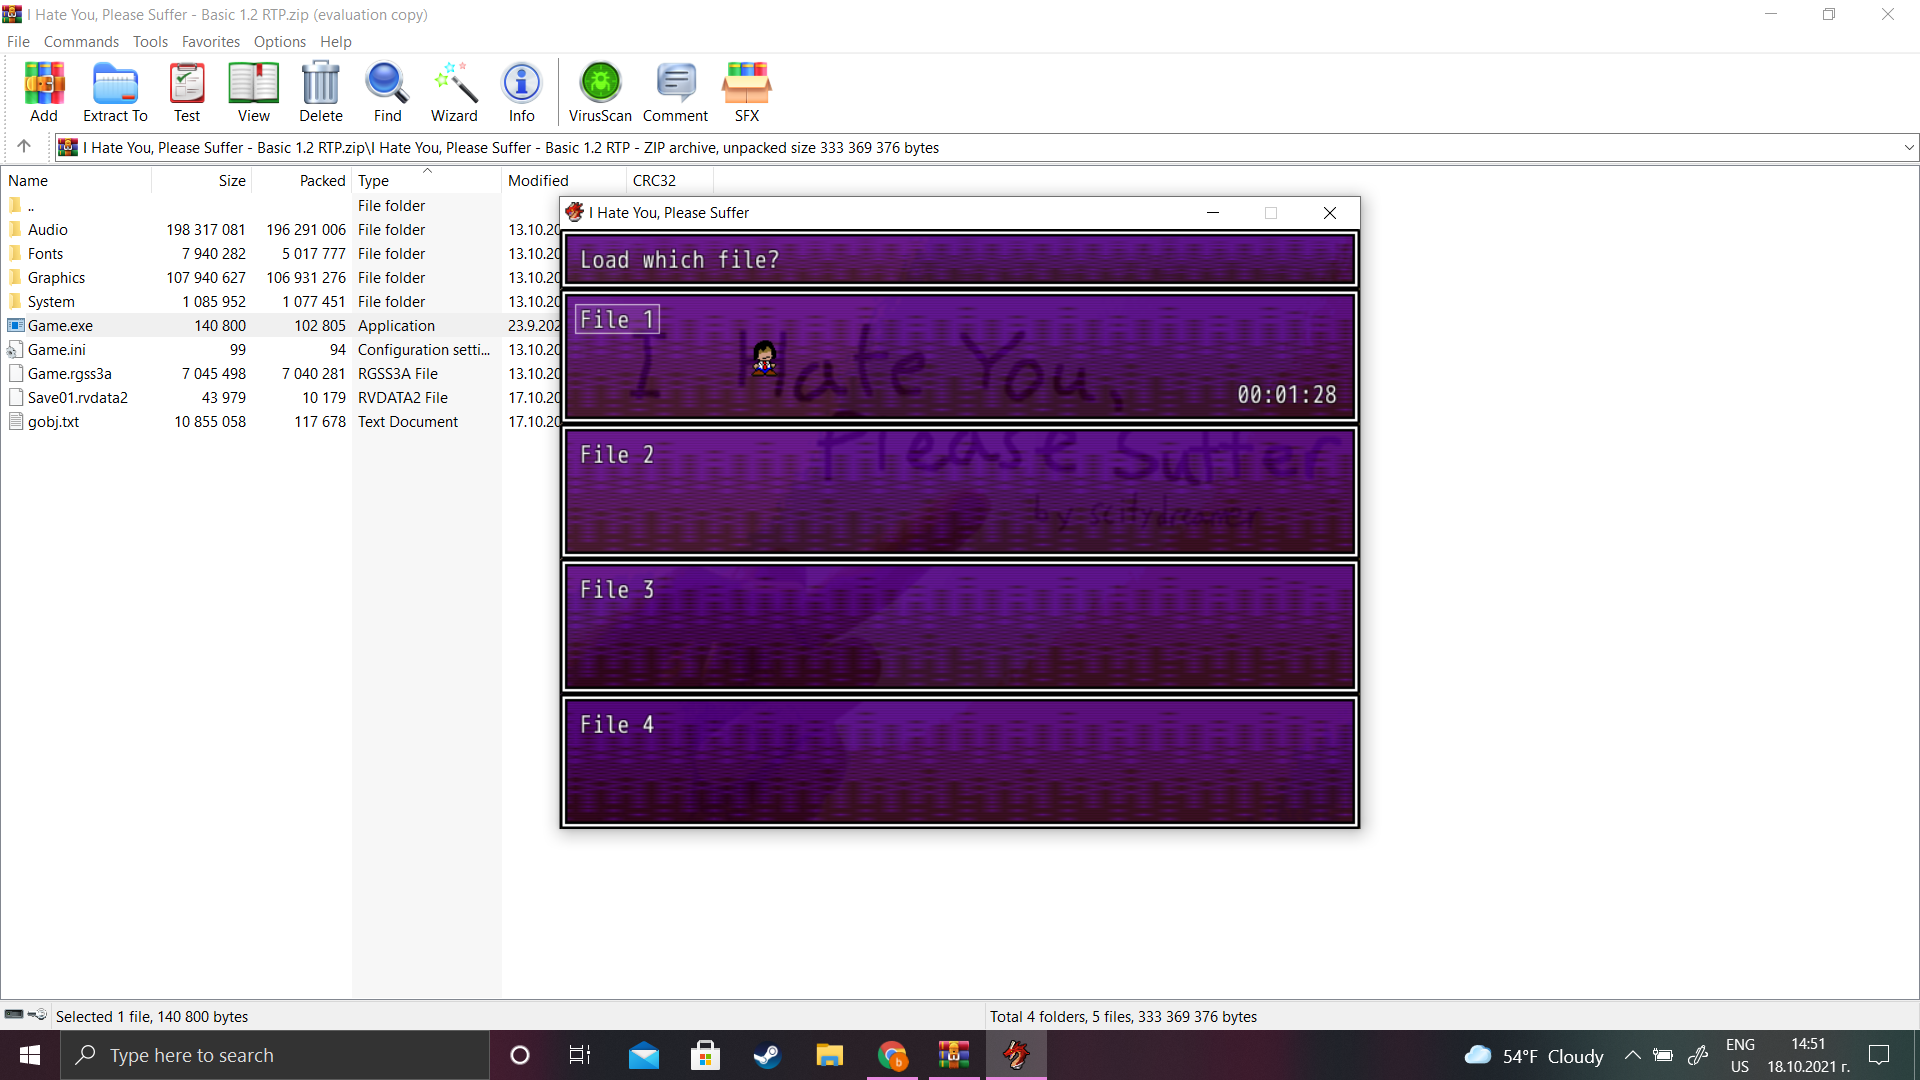This screenshot has width=1920, height=1080.
Task: Open Task View icon on taskbar
Action: (x=580, y=1055)
